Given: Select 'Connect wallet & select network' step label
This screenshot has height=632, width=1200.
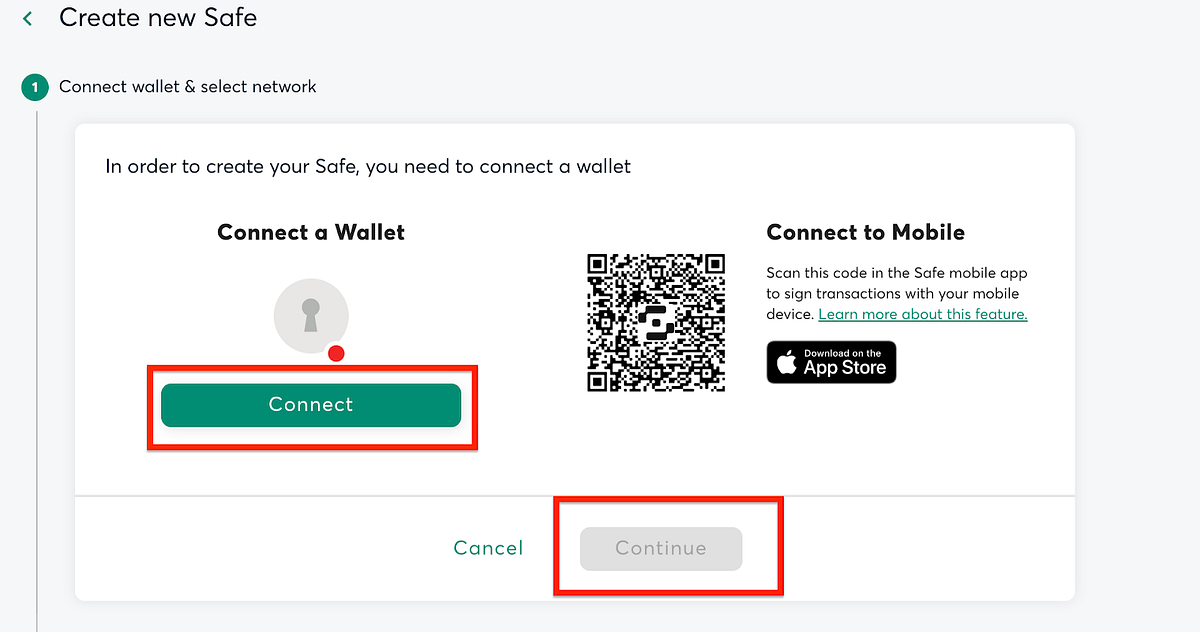Looking at the screenshot, I should [188, 87].
